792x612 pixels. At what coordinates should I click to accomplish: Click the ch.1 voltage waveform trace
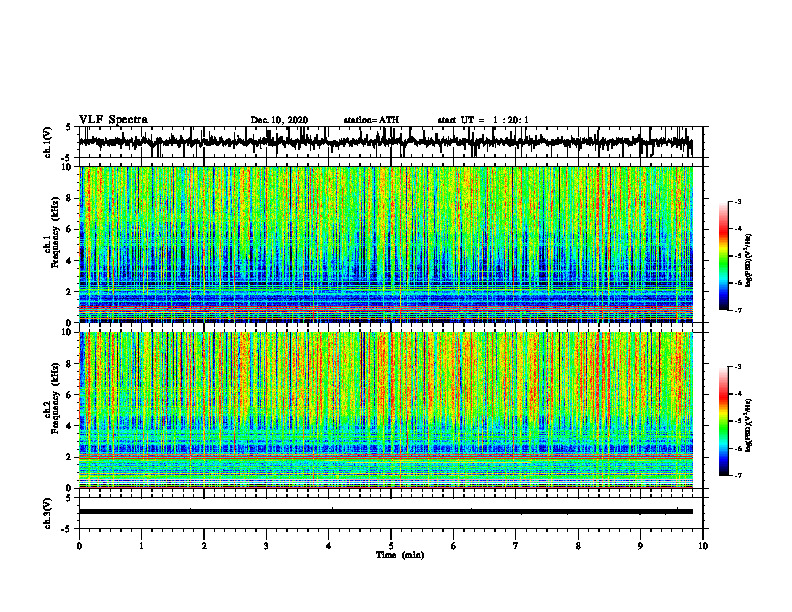pyautogui.click(x=385, y=142)
